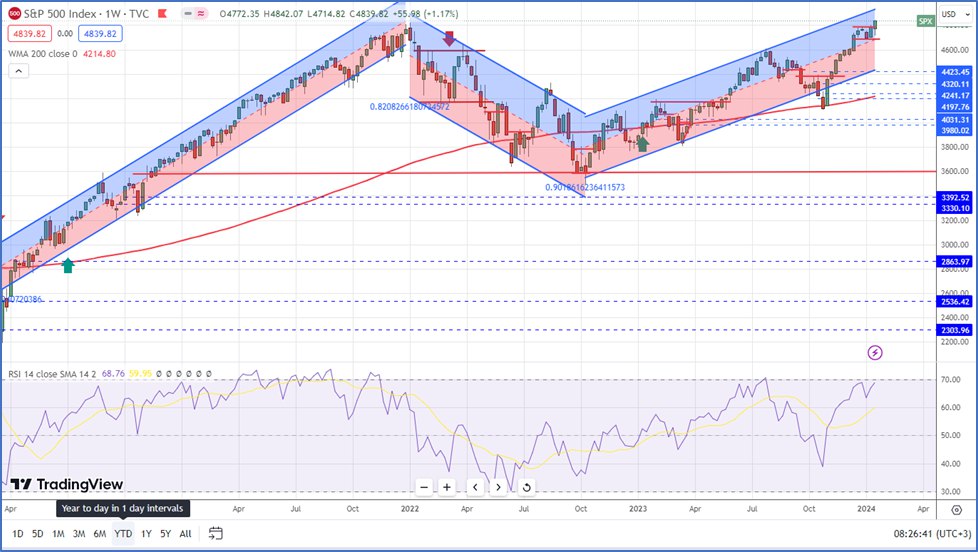
Task: Select the 5Y time range
Action: point(165,533)
